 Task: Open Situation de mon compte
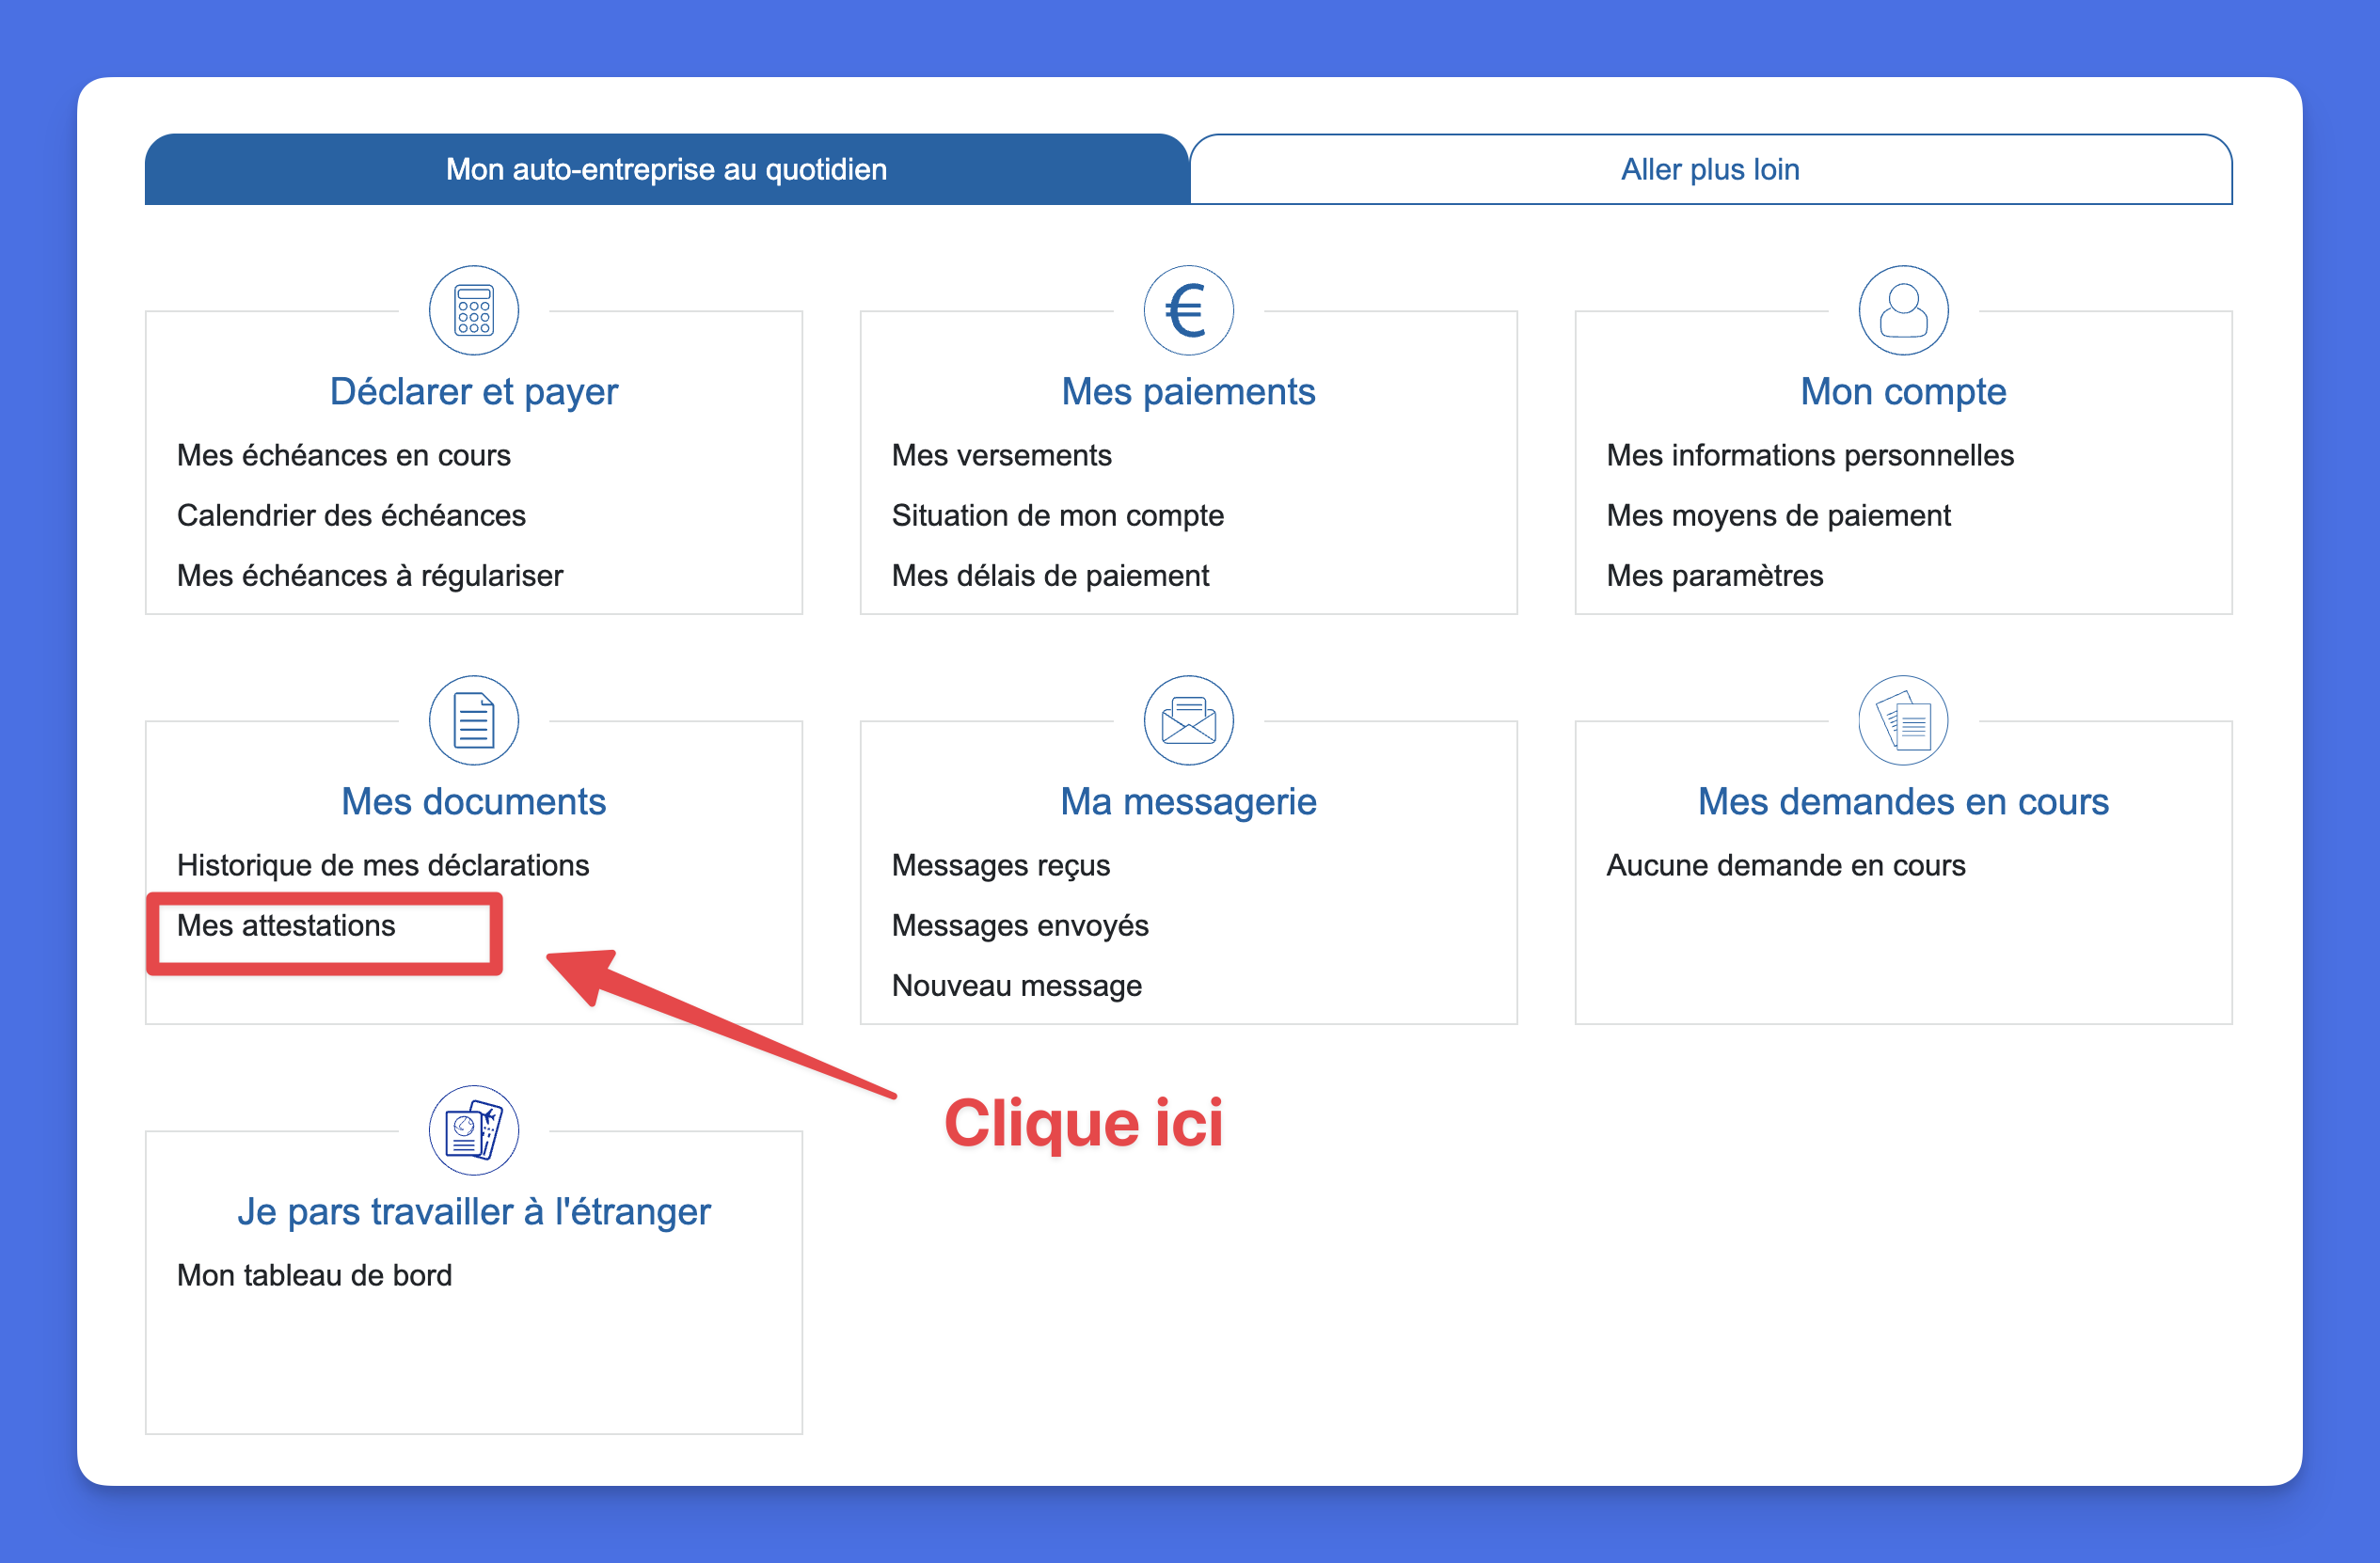[x=1057, y=515]
